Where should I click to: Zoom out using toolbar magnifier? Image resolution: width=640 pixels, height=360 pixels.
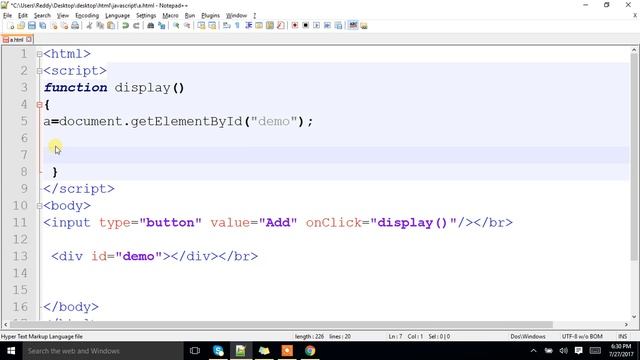coord(187,26)
